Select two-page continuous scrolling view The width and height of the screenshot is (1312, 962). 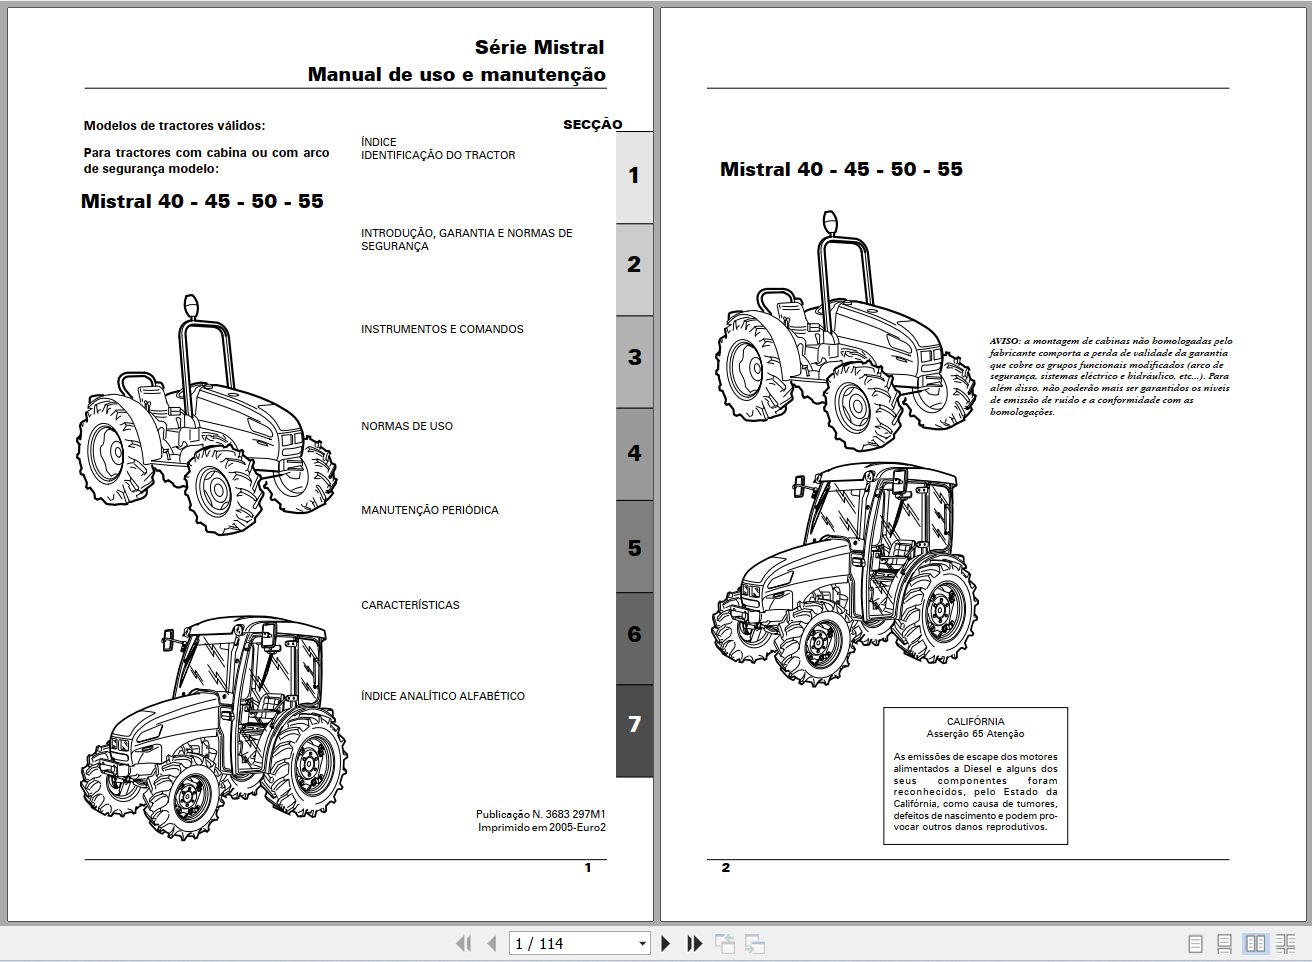[x=1285, y=943]
